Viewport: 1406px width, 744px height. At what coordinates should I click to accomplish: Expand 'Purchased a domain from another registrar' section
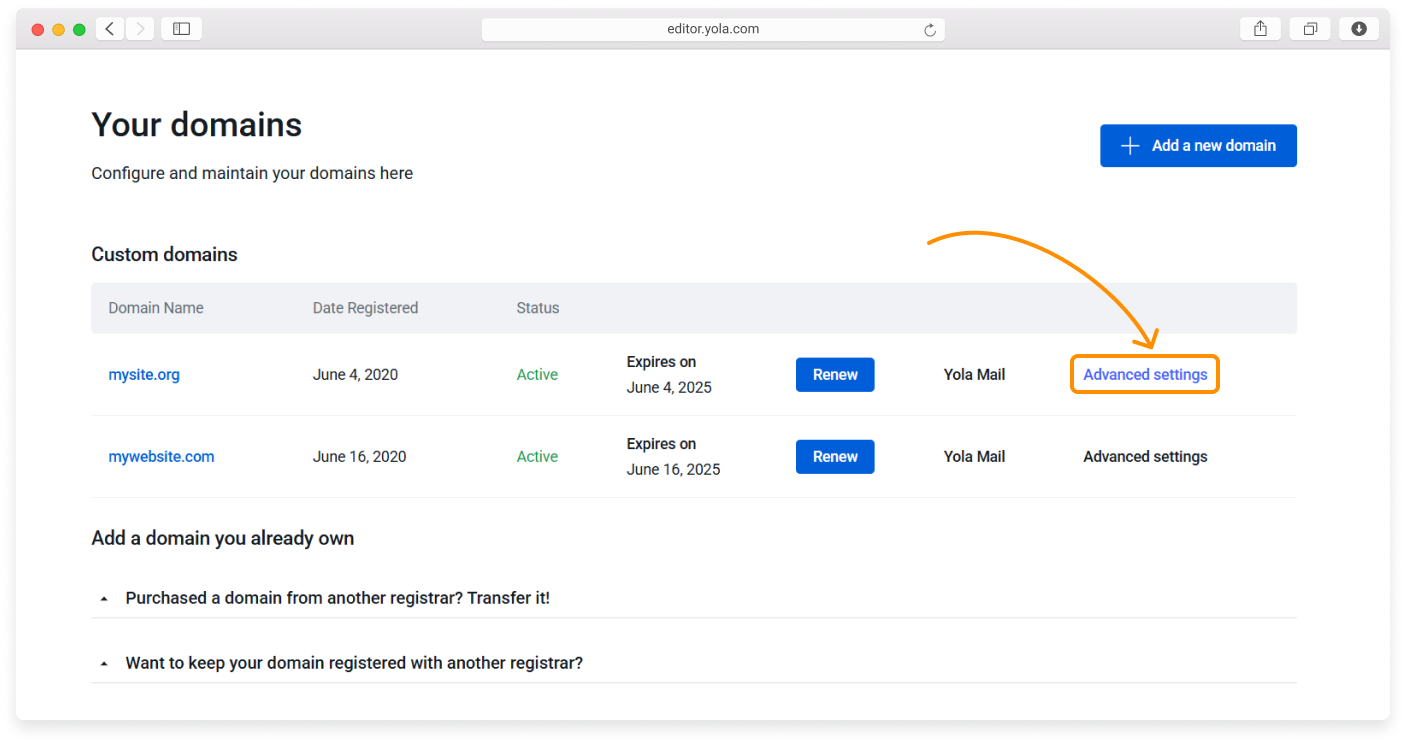click(x=337, y=598)
